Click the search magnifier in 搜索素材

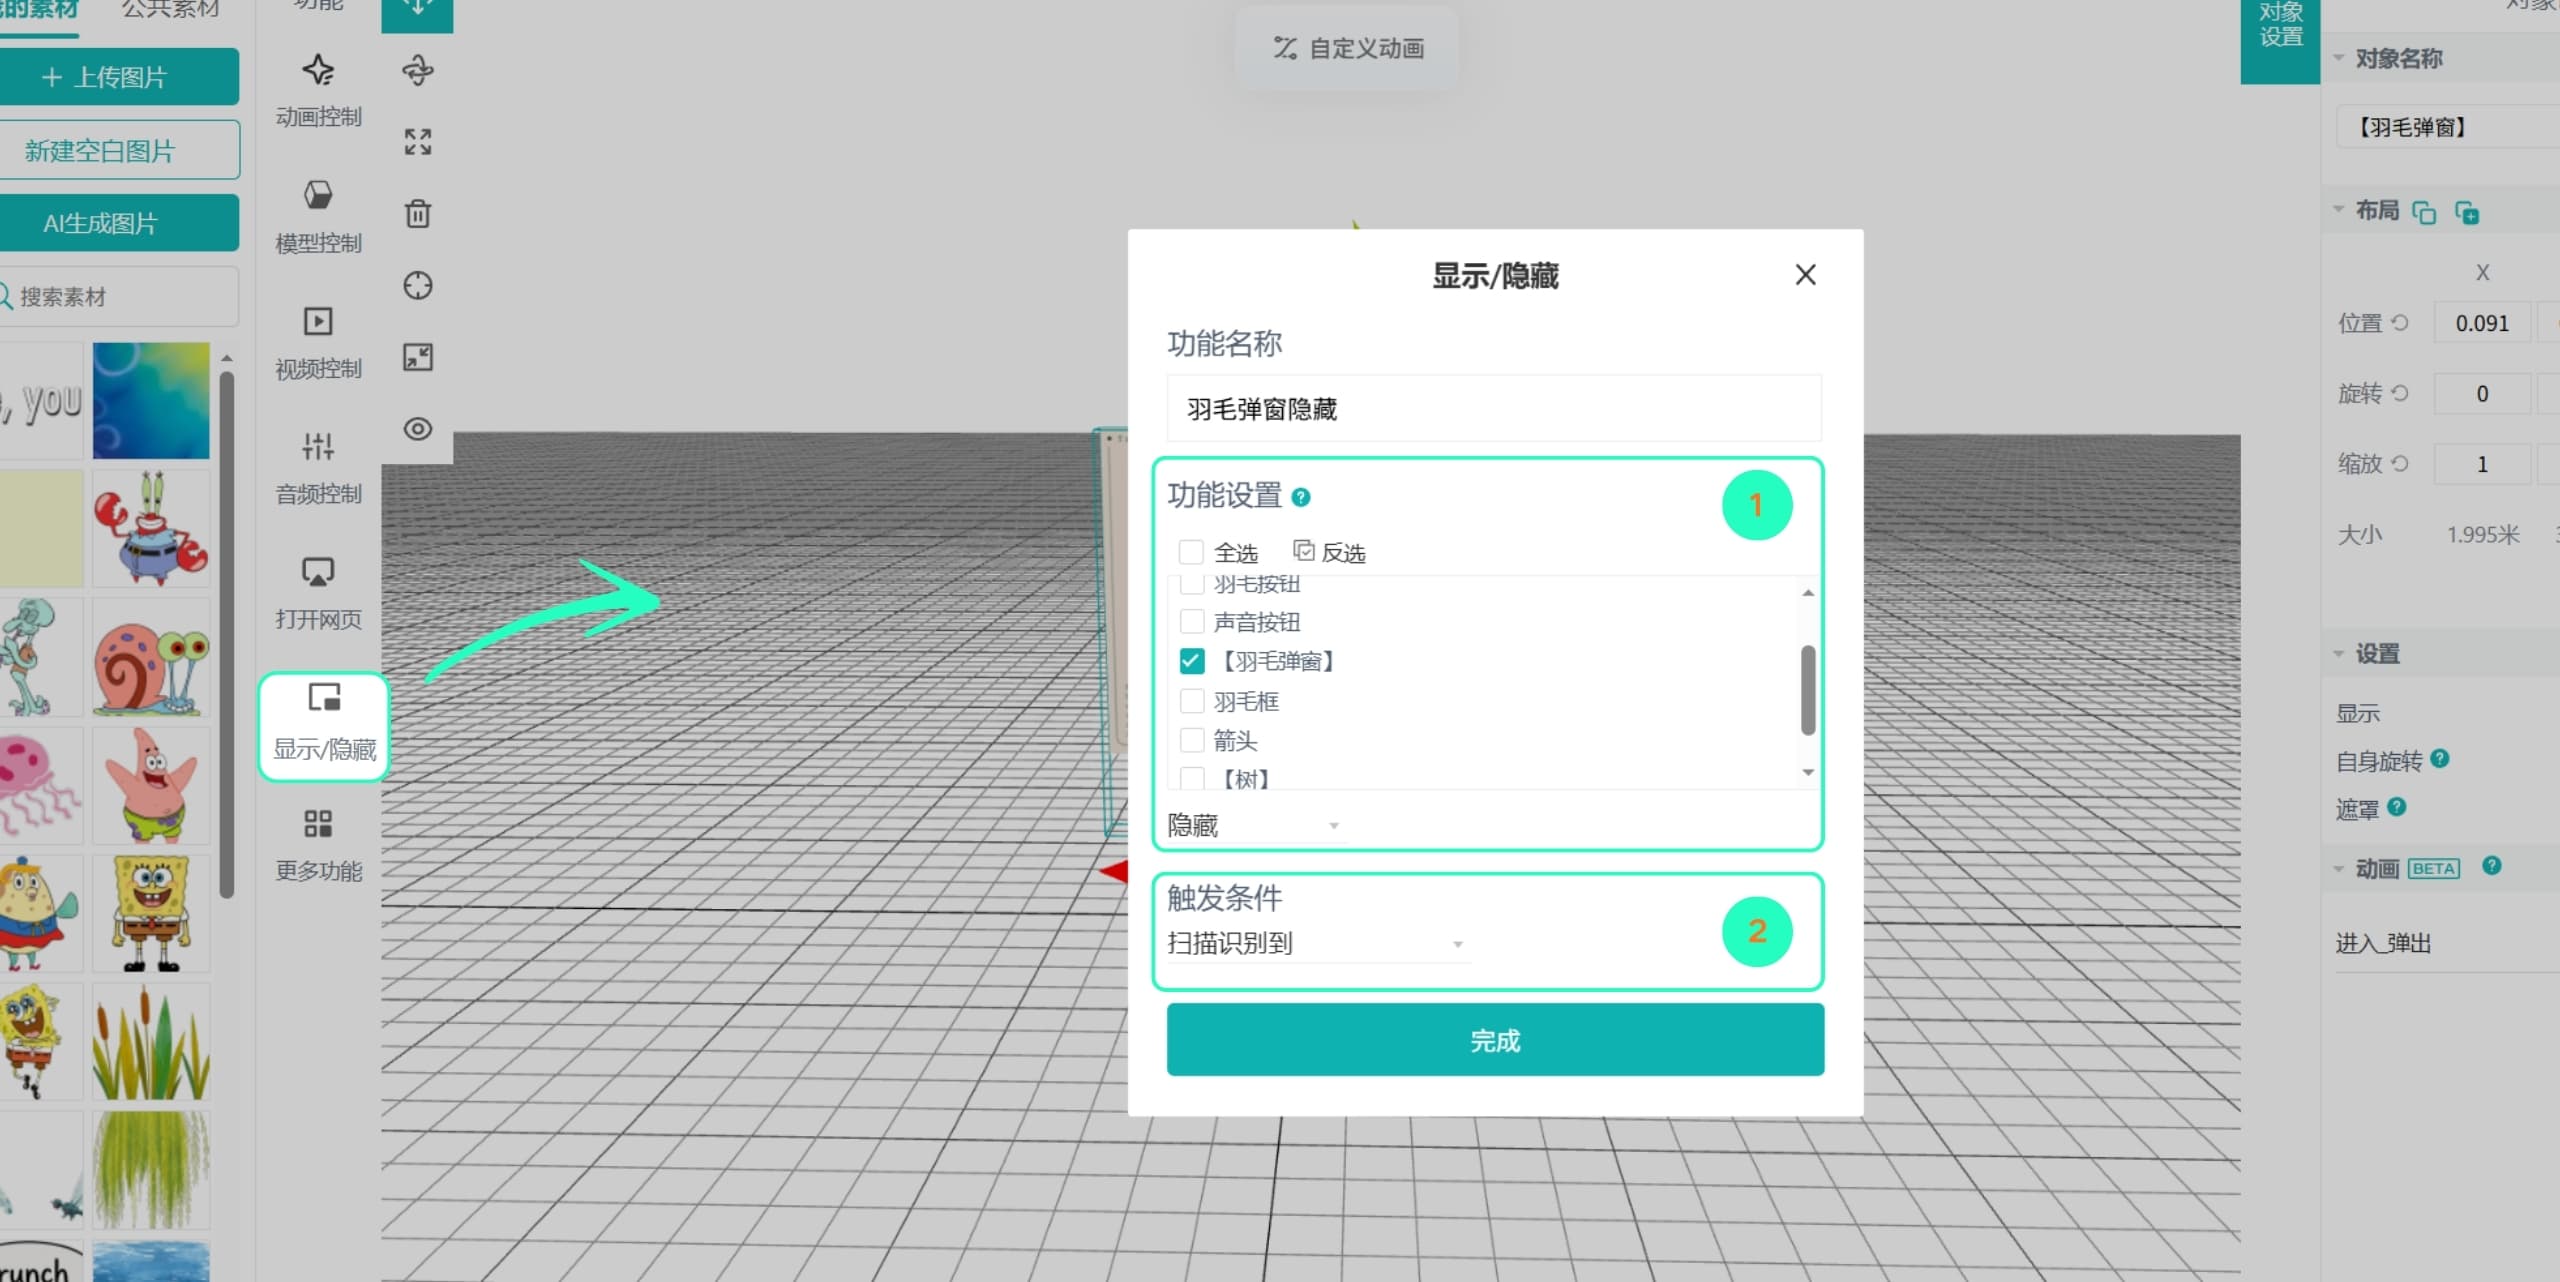pyautogui.click(x=6, y=296)
